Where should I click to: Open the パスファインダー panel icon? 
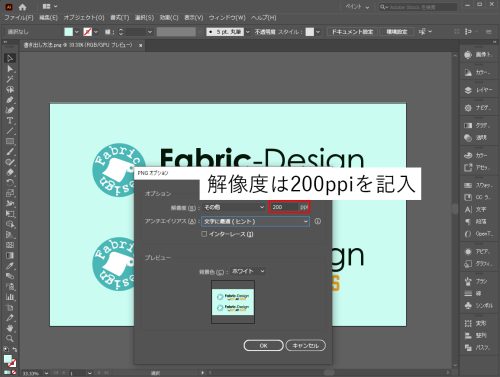pos(478,348)
